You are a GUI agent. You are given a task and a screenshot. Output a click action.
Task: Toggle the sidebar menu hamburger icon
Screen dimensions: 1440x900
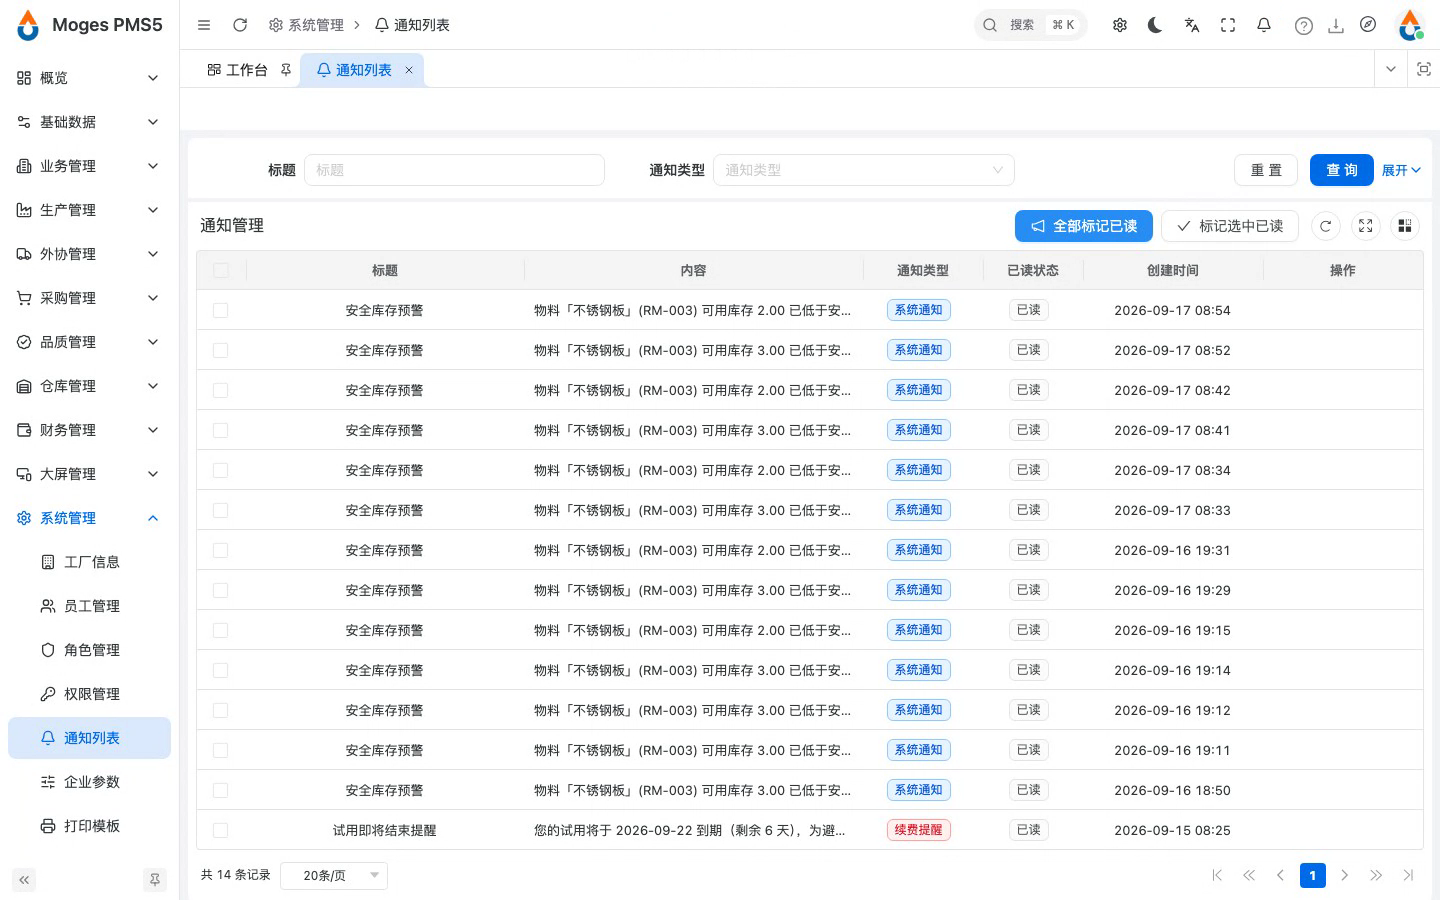coord(204,25)
